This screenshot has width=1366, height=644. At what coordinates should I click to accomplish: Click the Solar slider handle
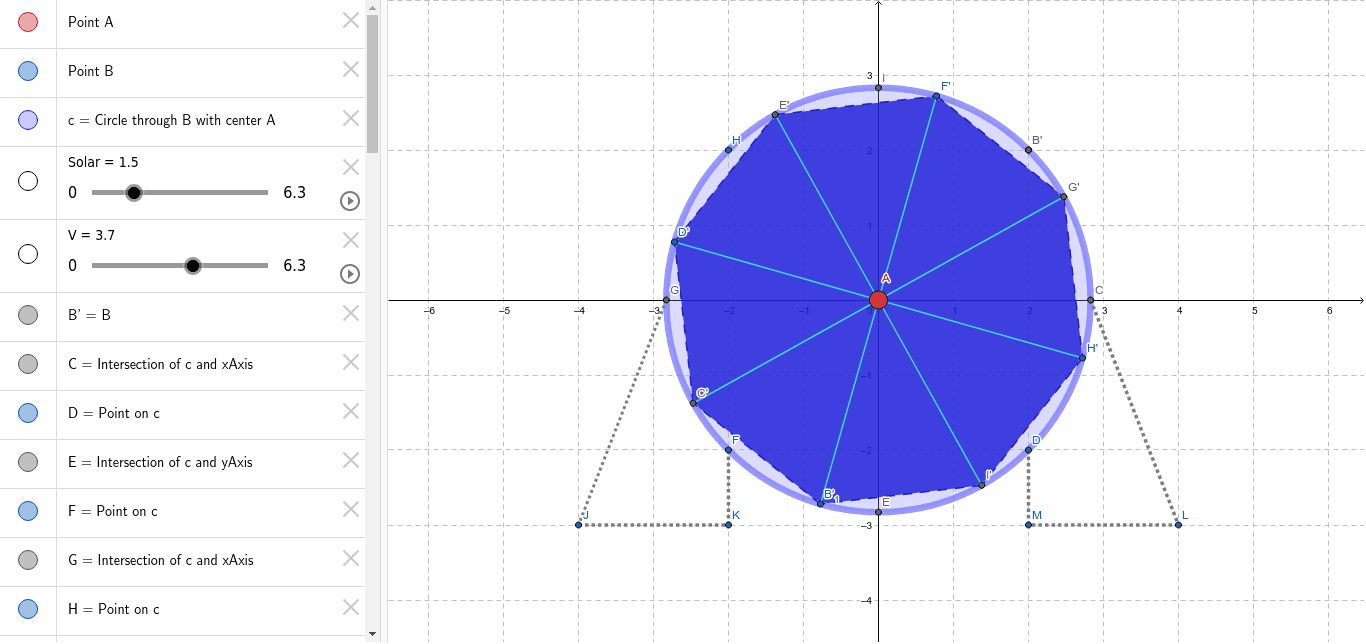coord(134,192)
